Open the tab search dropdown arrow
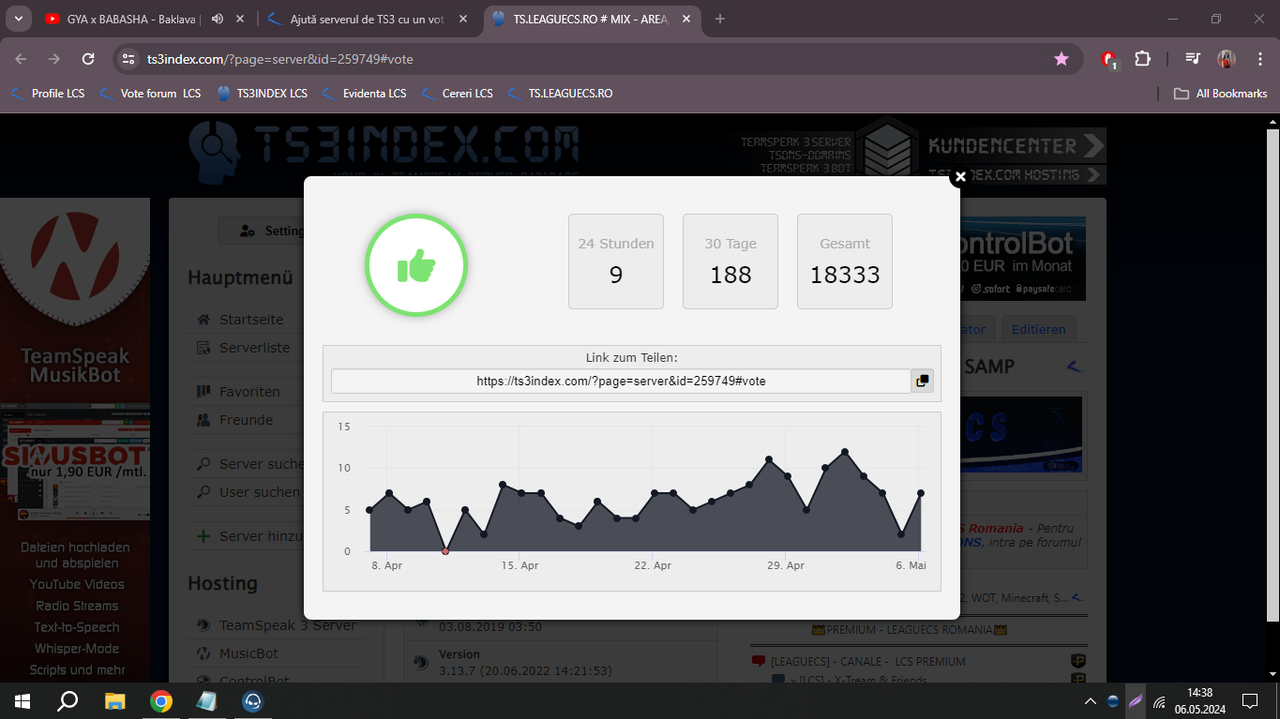The height and width of the screenshot is (719, 1280). [x=18, y=19]
